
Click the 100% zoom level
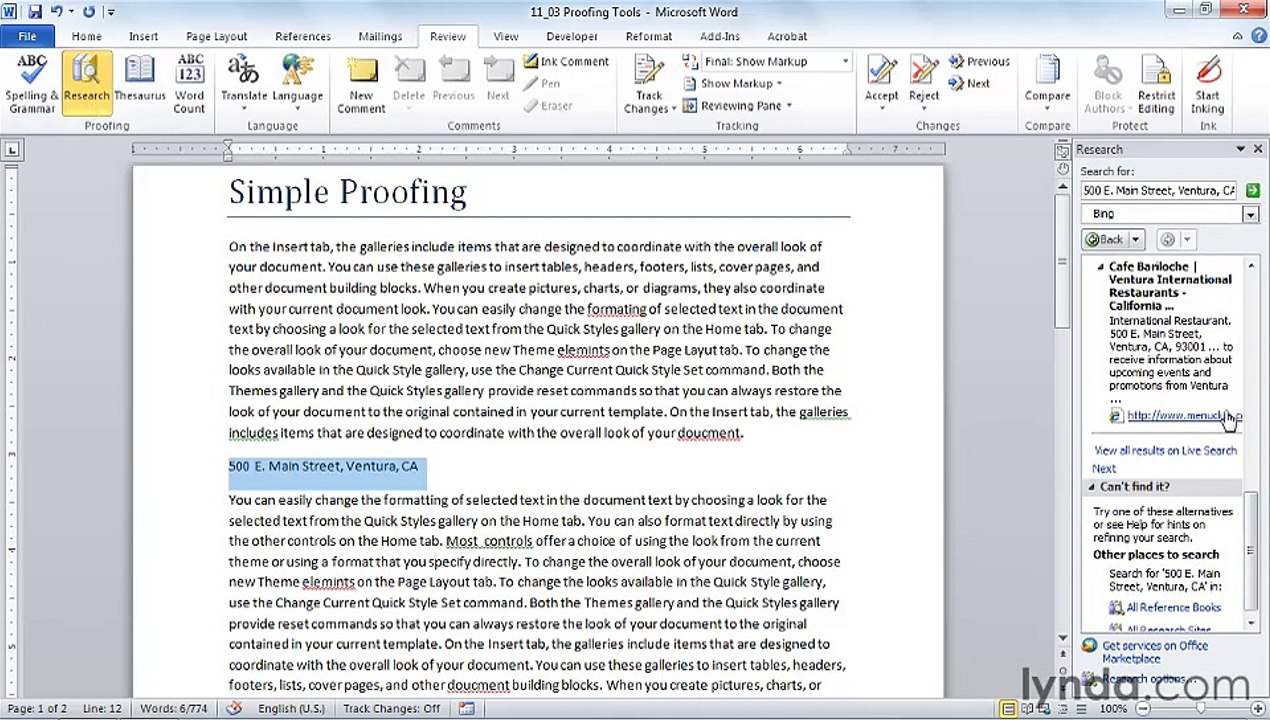tap(1113, 709)
